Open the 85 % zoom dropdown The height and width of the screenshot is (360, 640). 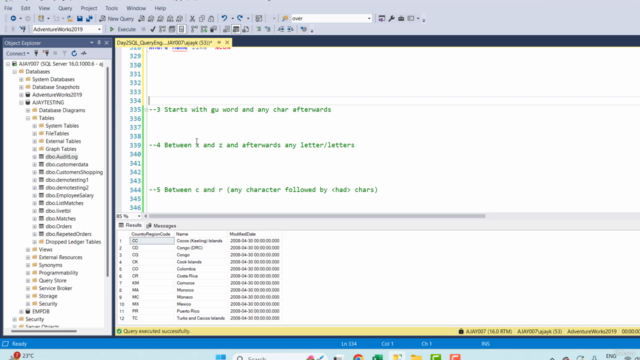(139, 216)
